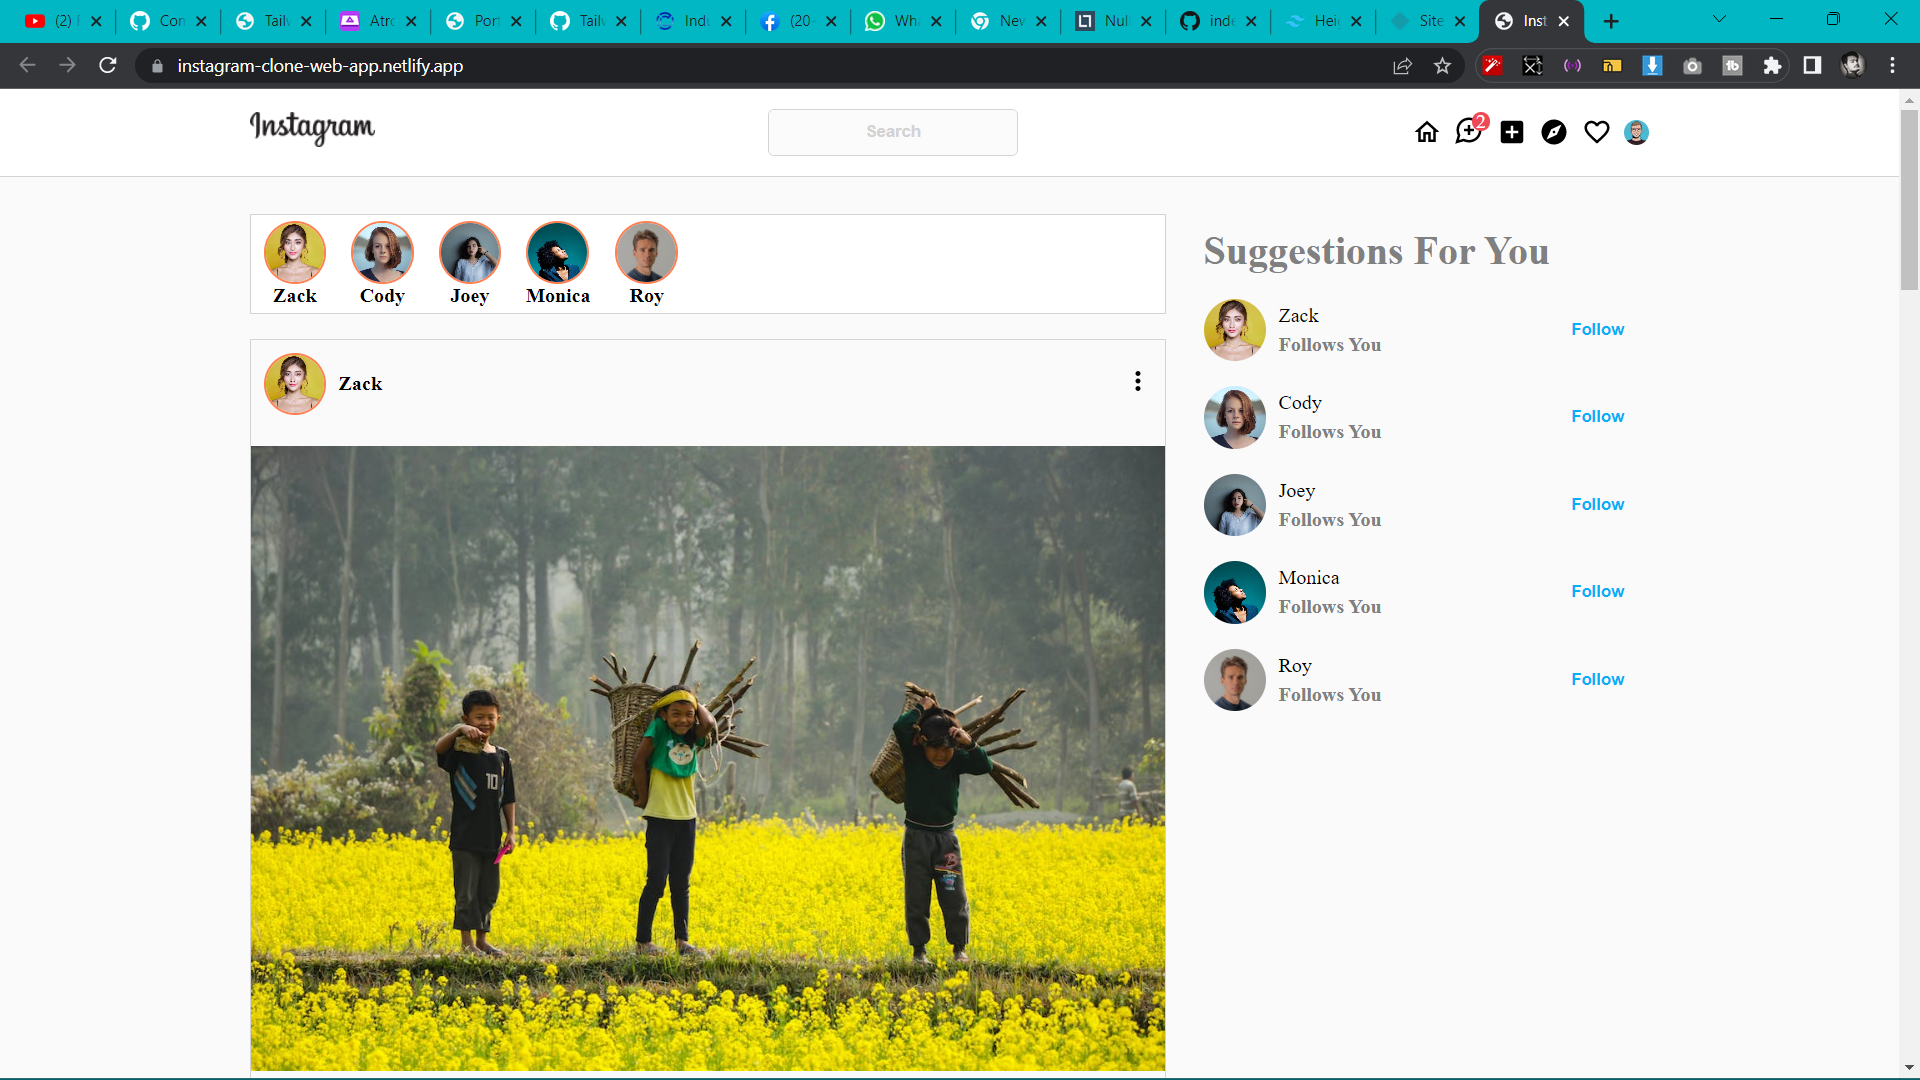This screenshot has height=1080, width=1920.
Task: Bookmark this page with the star icon
Action: [x=1442, y=66]
